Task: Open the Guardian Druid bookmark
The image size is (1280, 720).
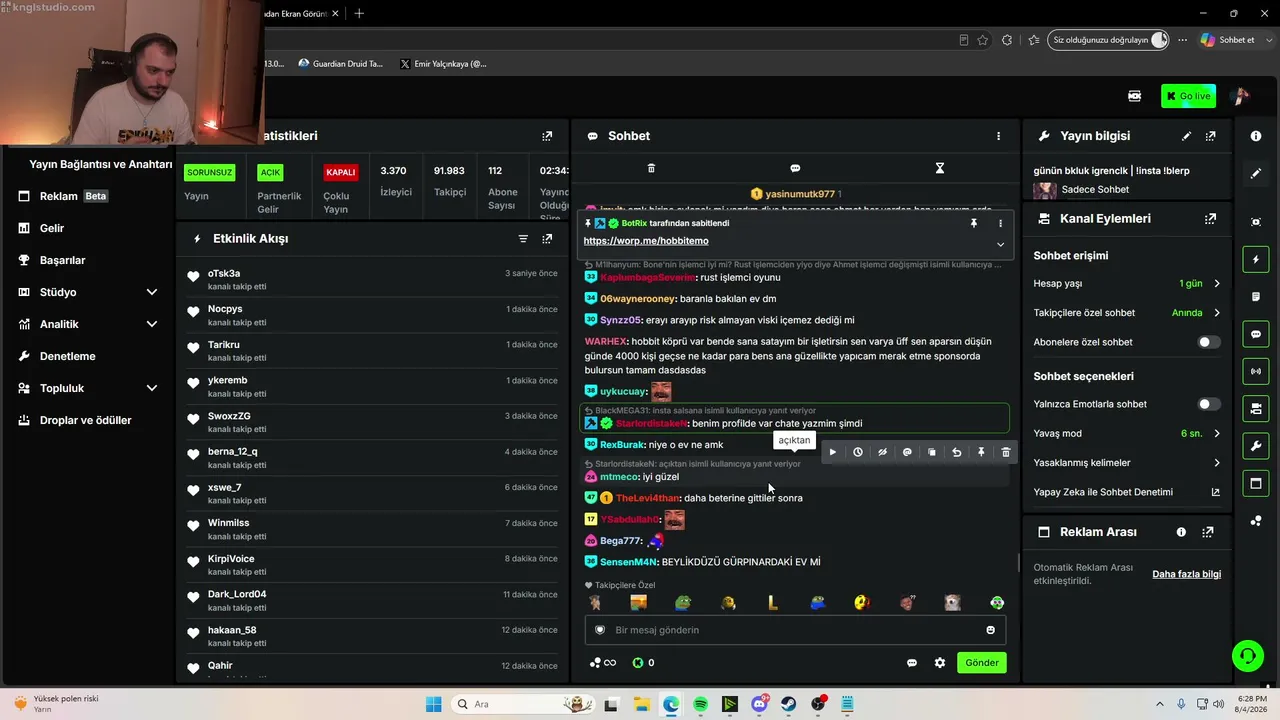Action: 340,64
